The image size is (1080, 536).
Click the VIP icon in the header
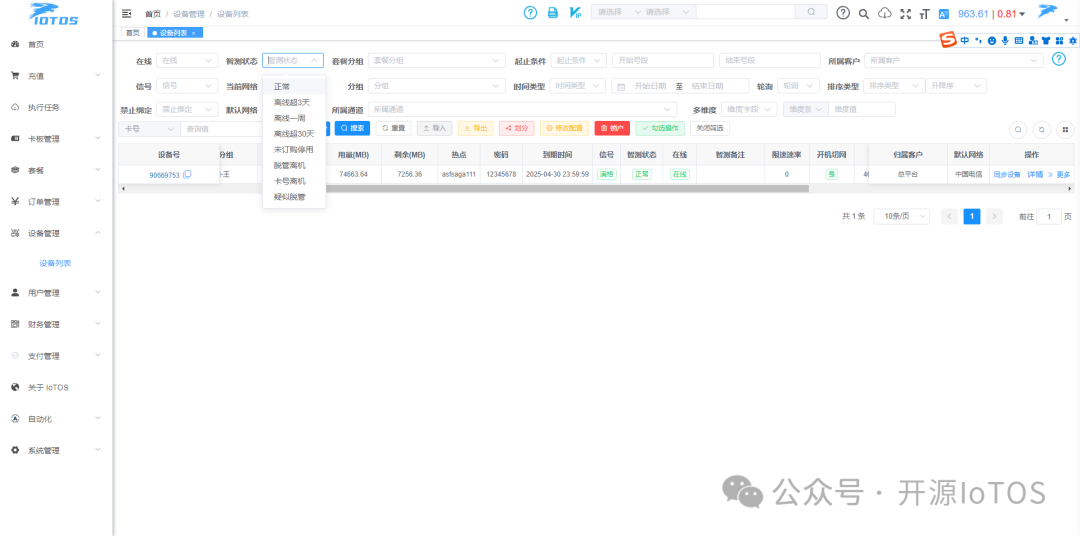575,12
